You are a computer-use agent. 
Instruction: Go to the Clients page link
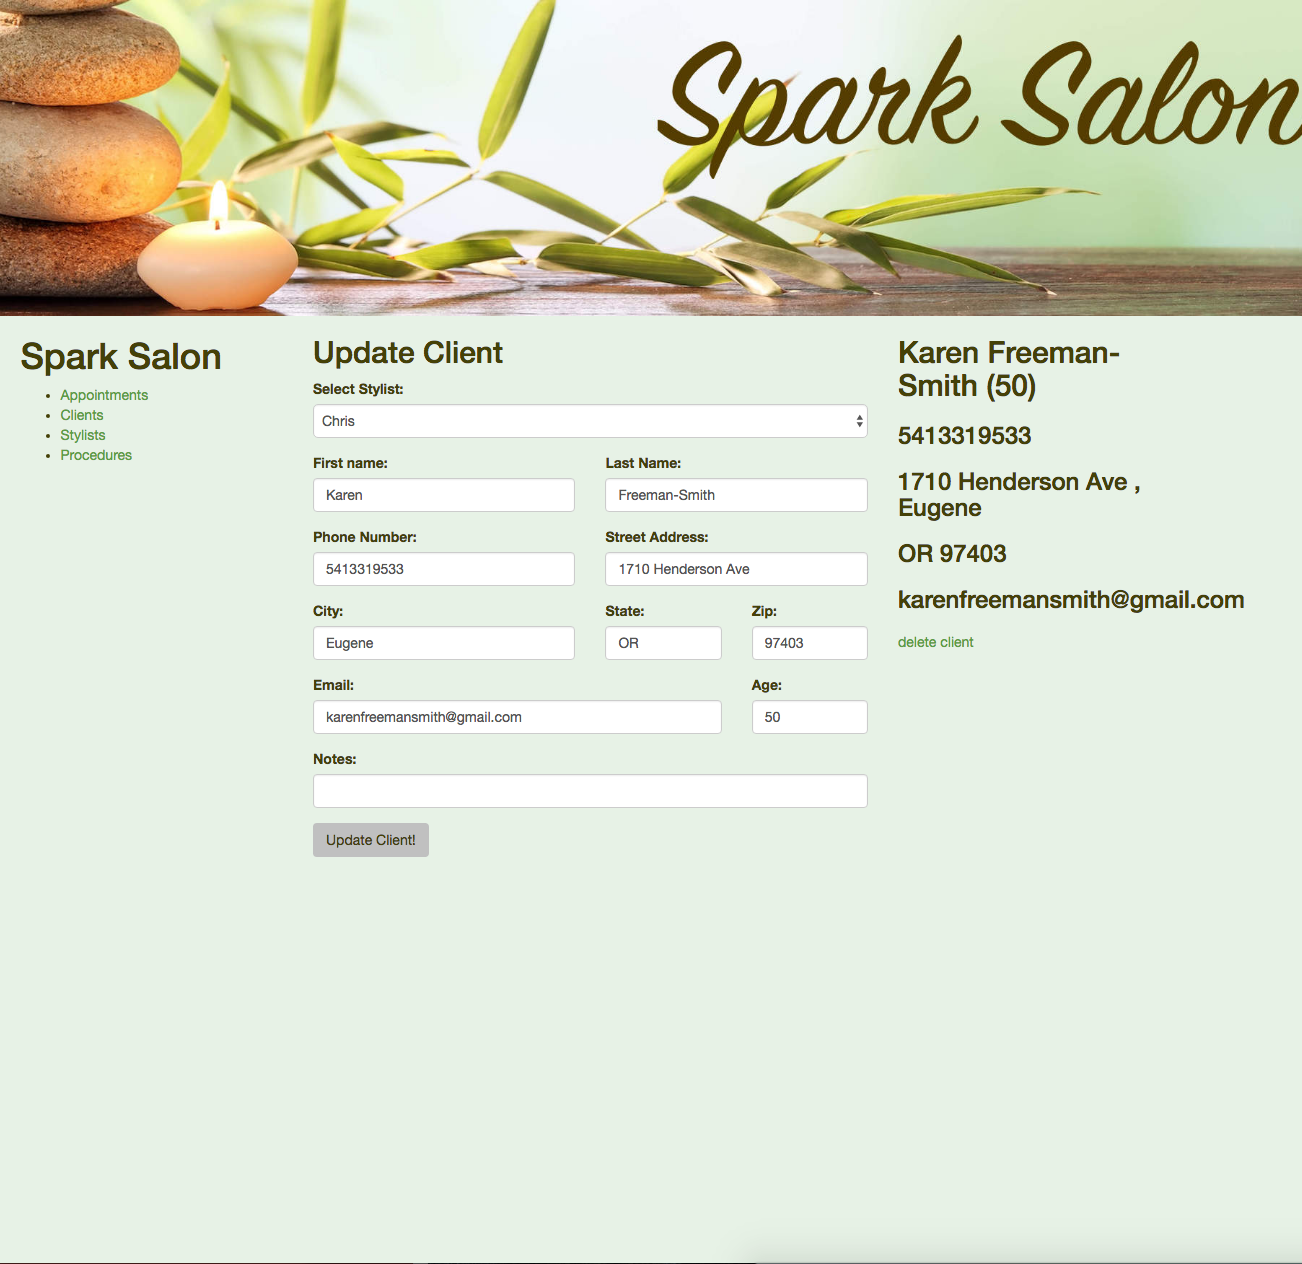tap(82, 415)
